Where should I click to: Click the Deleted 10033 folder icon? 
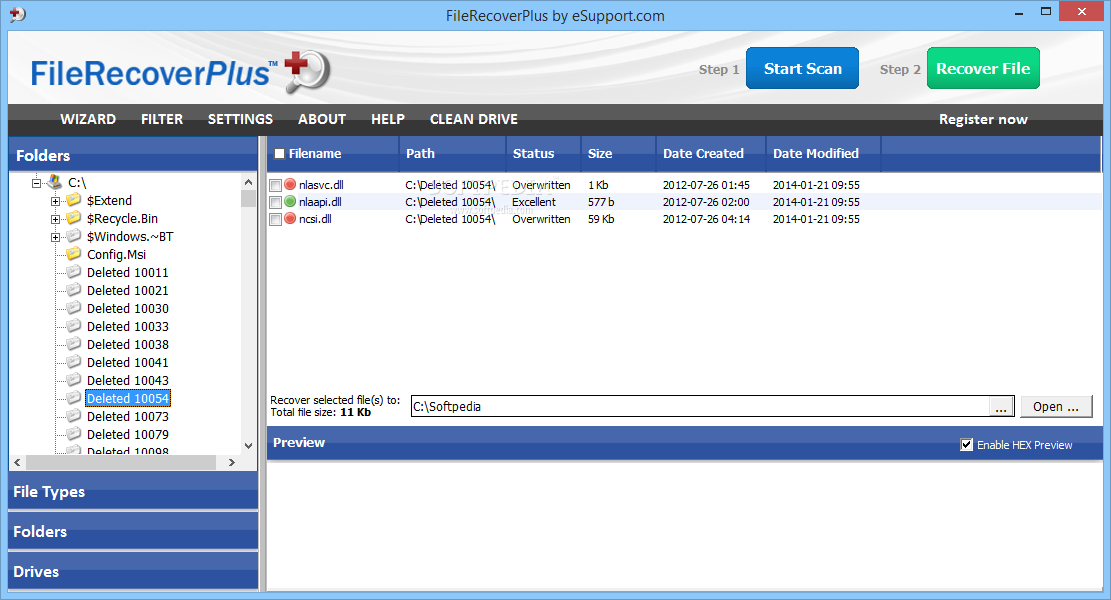pos(74,326)
